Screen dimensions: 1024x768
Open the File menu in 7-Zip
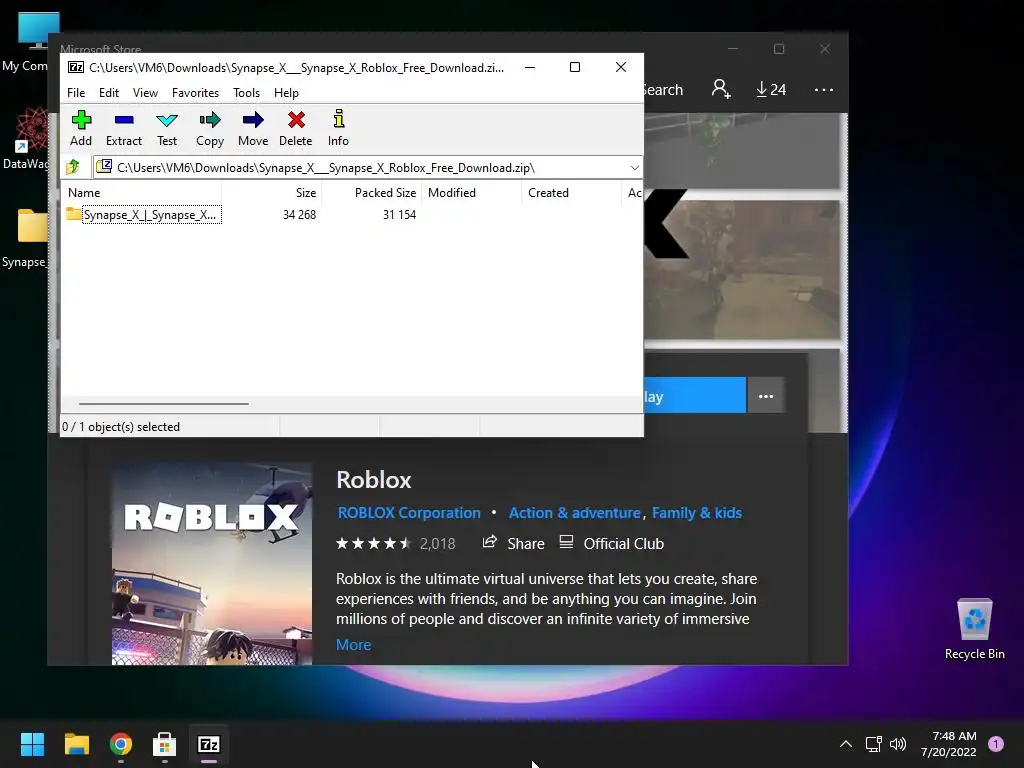coord(76,93)
